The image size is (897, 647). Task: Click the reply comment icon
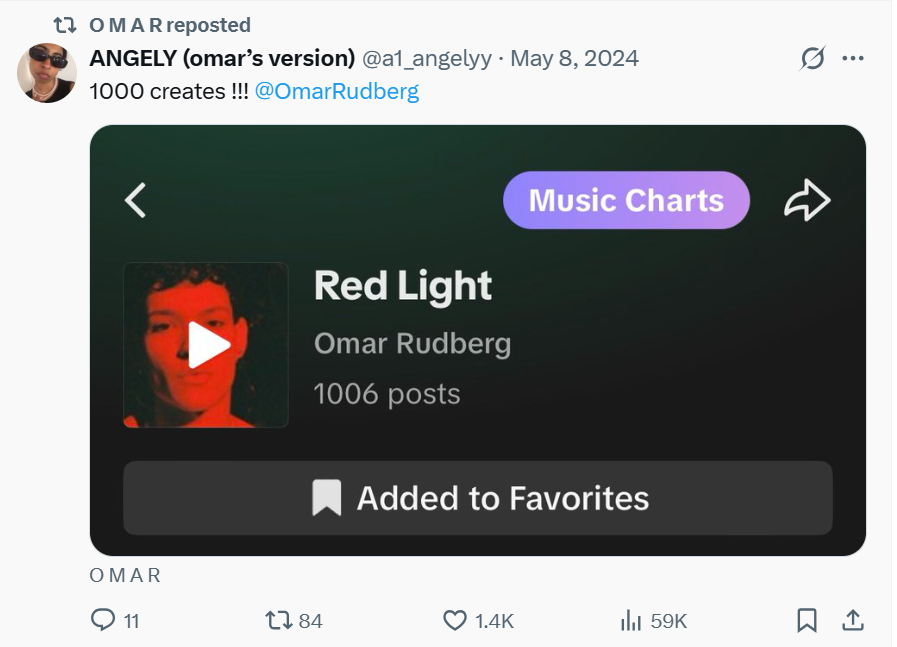point(103,621)
